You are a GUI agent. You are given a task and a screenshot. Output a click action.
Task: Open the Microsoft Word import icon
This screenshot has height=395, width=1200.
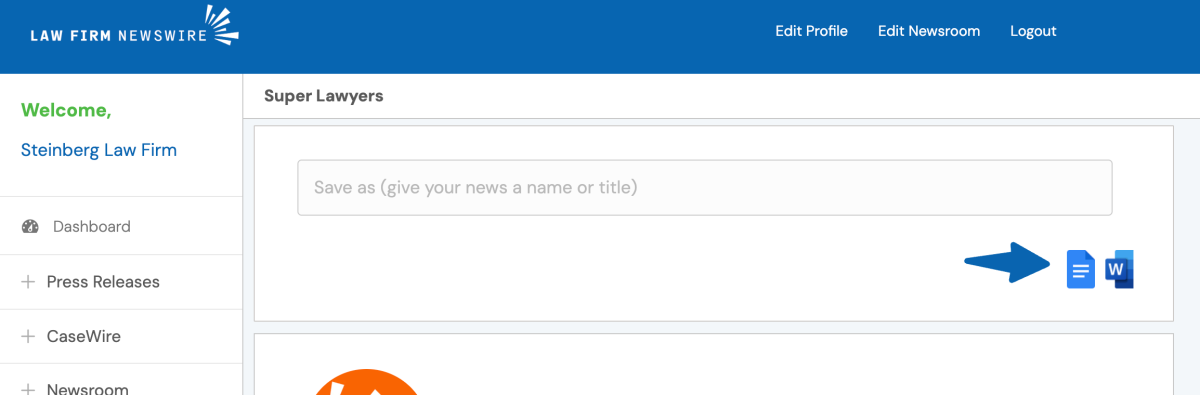pos(1119,269)
